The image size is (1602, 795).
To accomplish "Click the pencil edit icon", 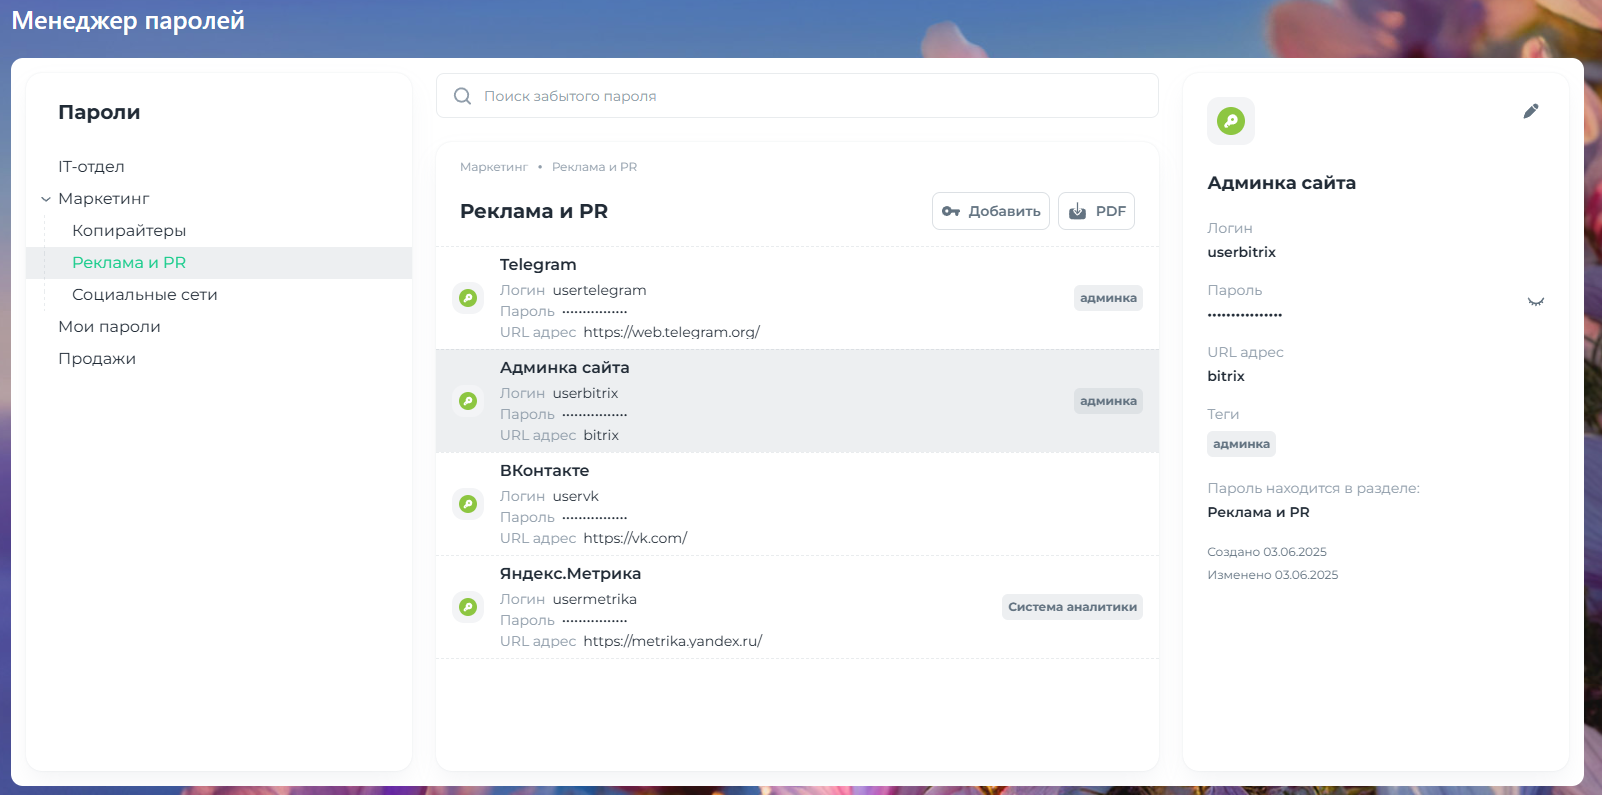I will click(x=1530, y=111).
